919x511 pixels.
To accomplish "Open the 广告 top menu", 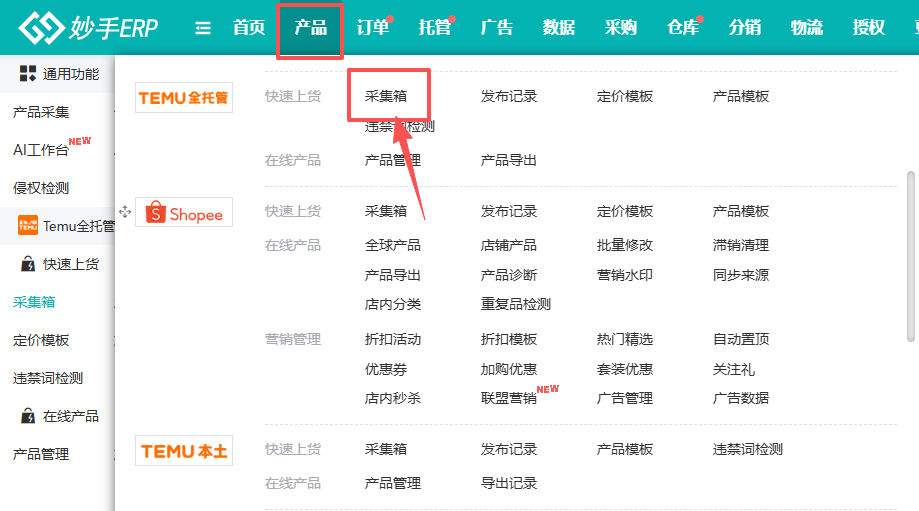I will pyautogui.click(x=497, y=28).
